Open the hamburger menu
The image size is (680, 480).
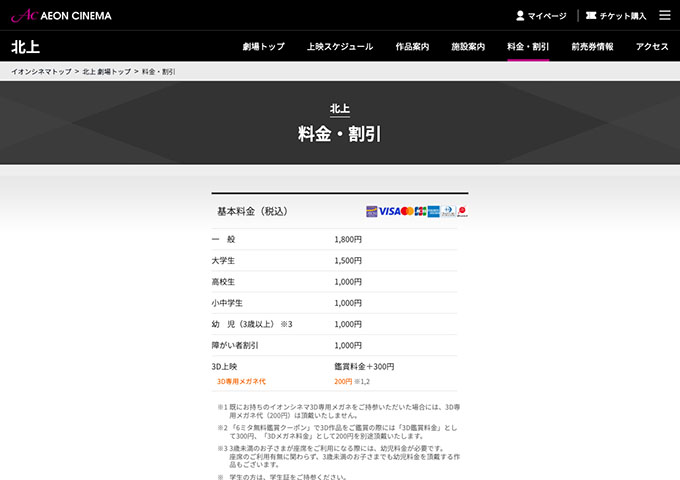point(665,15)
